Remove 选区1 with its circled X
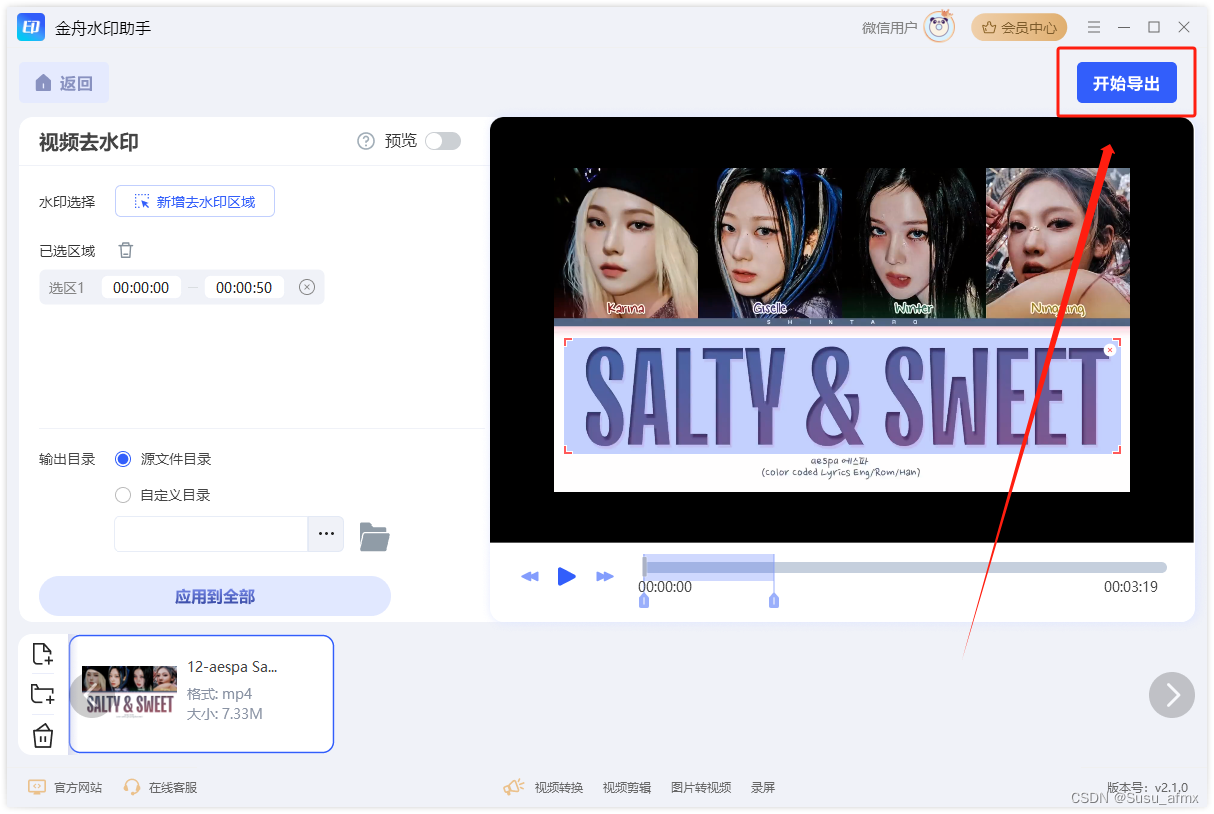 (307, 287)
